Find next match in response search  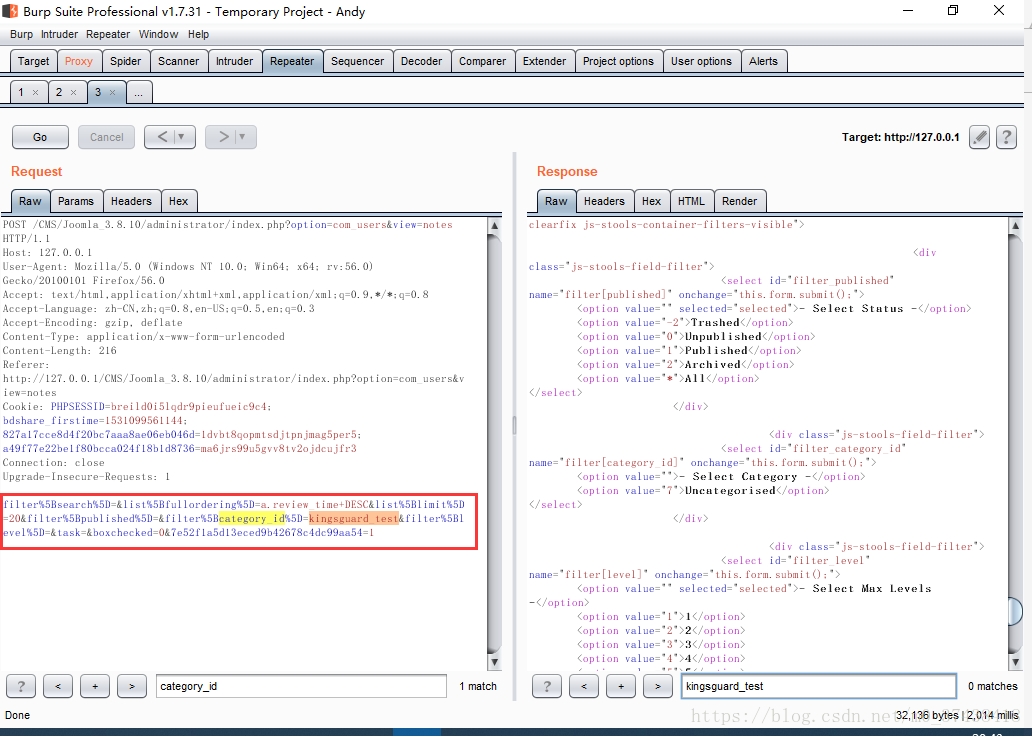[658, 686]
